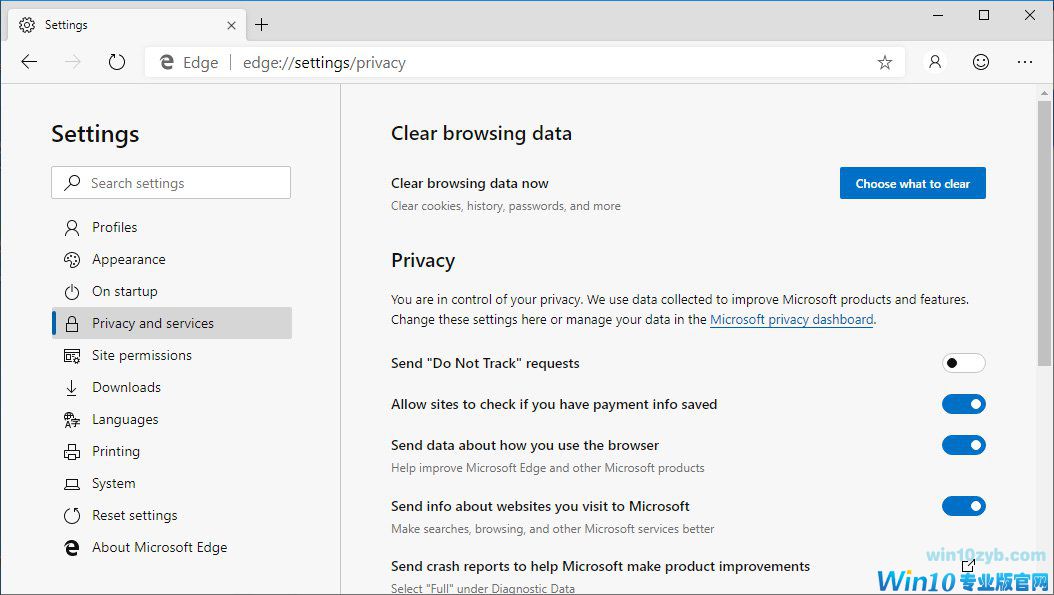1054x595 pixels.
Task: Open a new tab with the plus button
Action: 262,24
